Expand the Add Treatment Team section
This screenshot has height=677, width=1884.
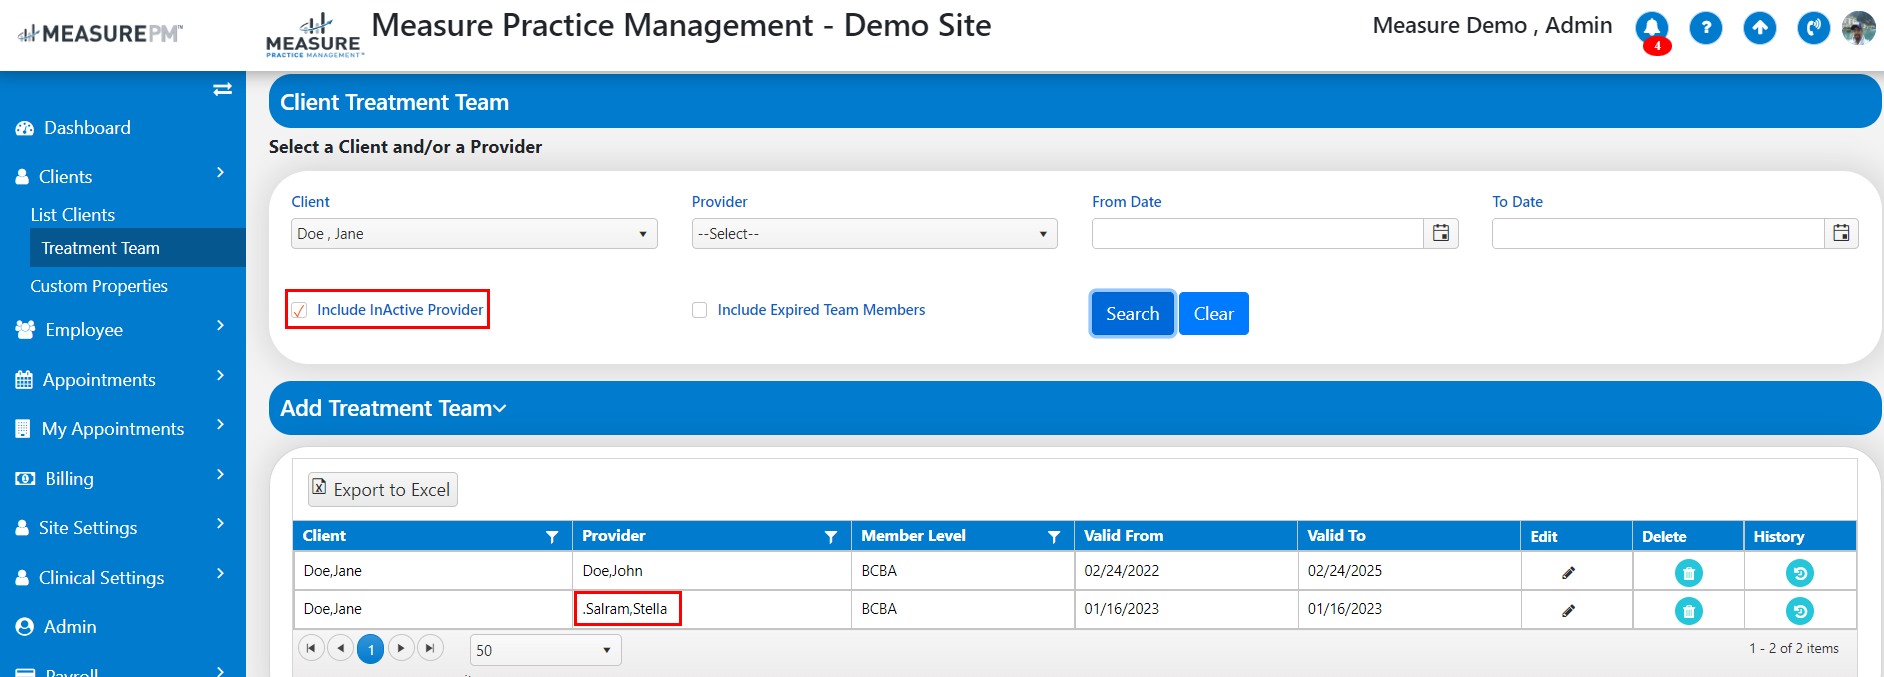coord(393,408)
